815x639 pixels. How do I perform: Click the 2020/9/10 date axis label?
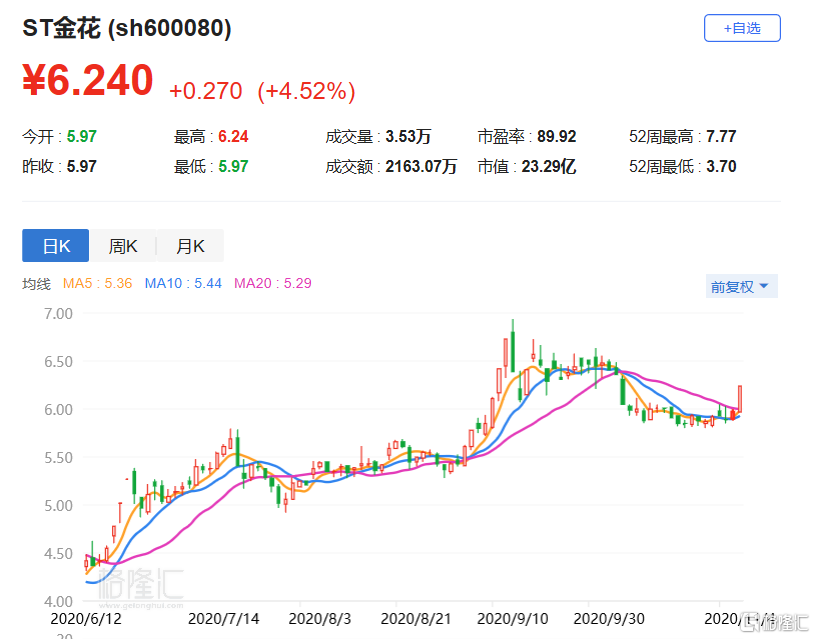tap(512, 619)
